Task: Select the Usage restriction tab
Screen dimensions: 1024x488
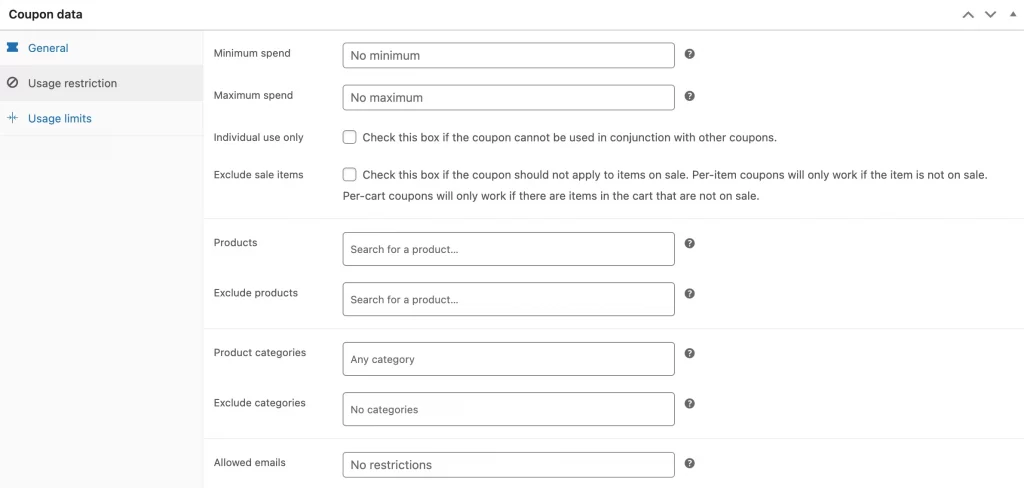Action: [x=101, y=83]
